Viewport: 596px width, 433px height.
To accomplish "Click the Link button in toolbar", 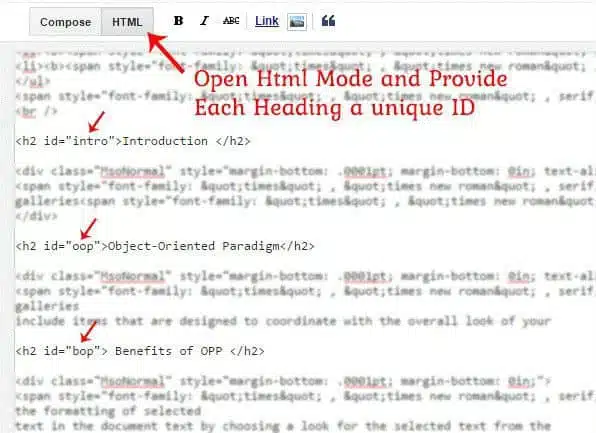I will pyautogui.click(x=267, y=21).
